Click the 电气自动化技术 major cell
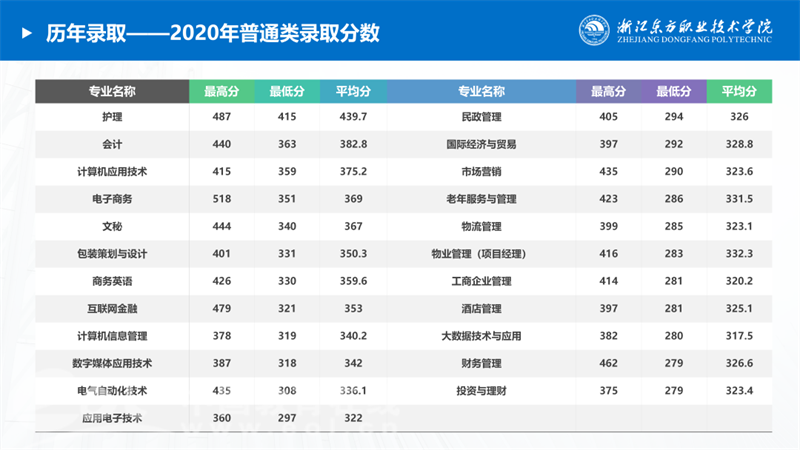 pyautogui.click(x=112, y=391)
